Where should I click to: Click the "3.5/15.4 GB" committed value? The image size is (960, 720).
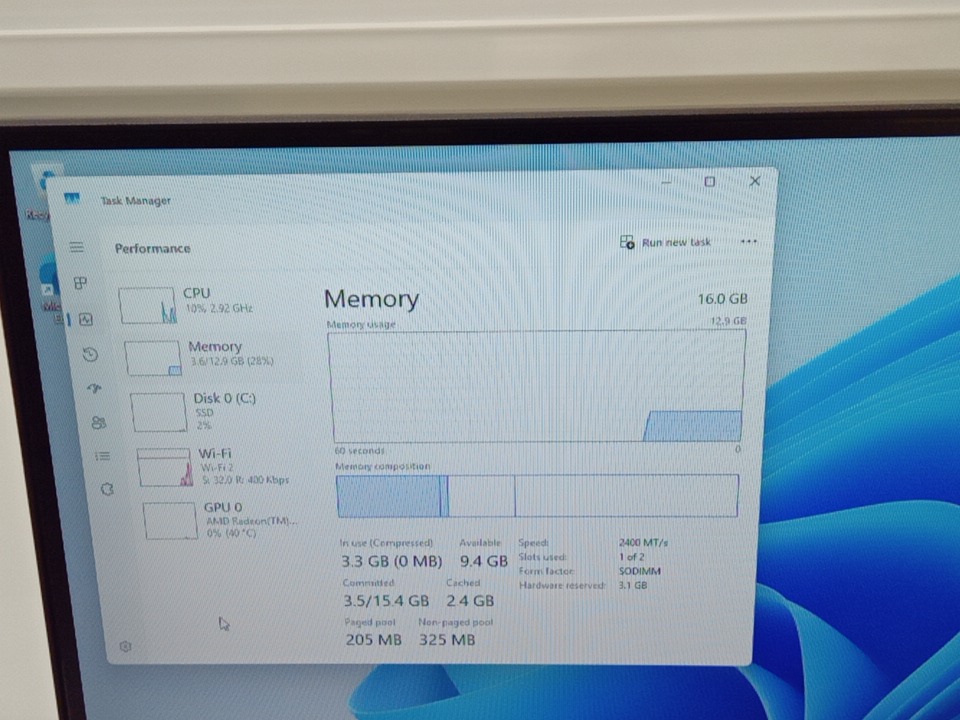point(386,601)
